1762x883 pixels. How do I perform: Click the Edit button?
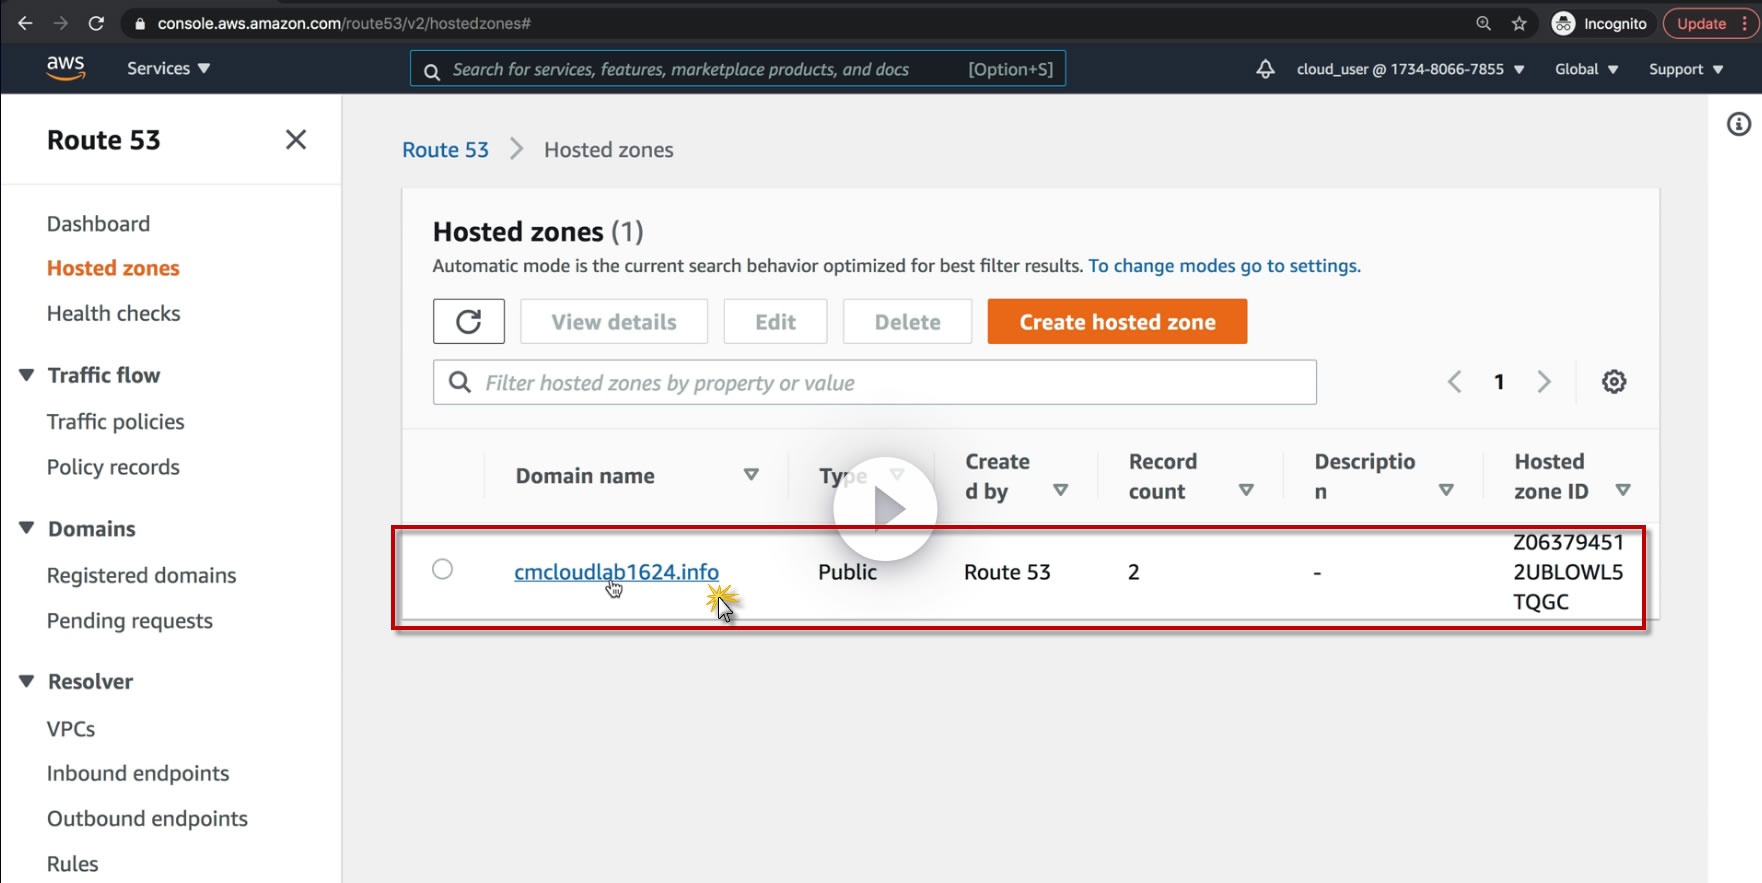pyautogui.click(x=775, y=321)
